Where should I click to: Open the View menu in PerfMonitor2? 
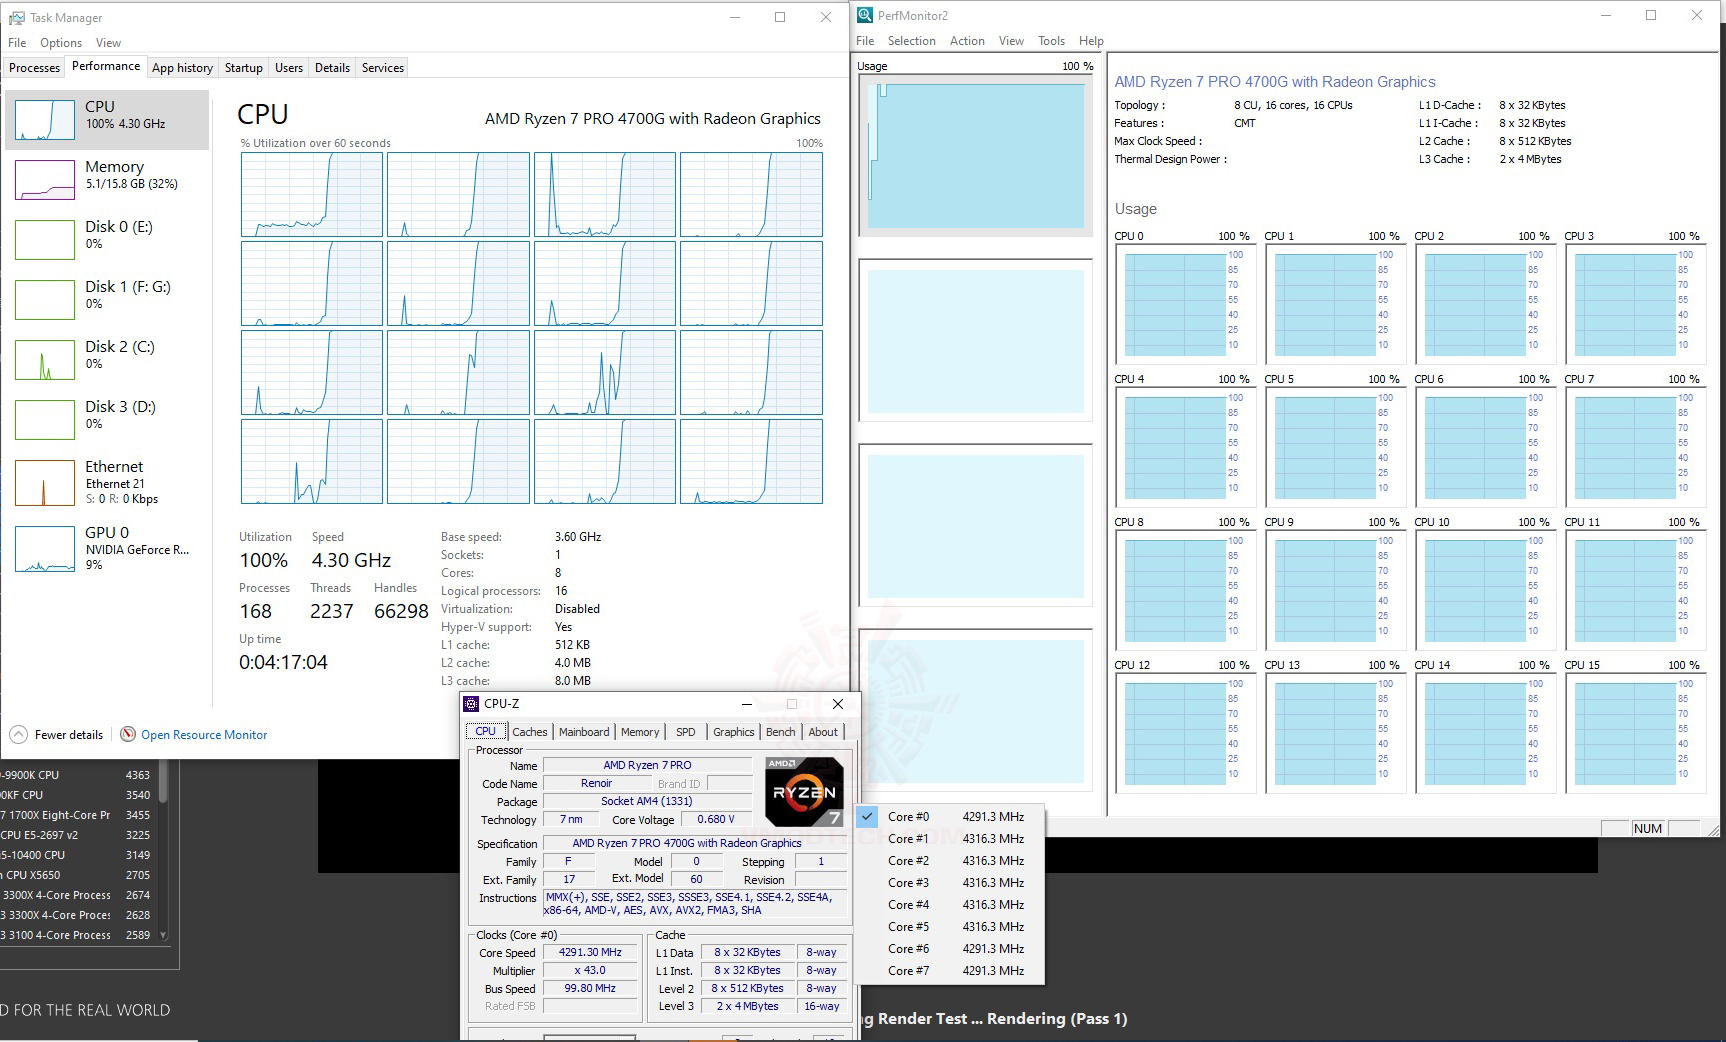(x=1011, y=41)
